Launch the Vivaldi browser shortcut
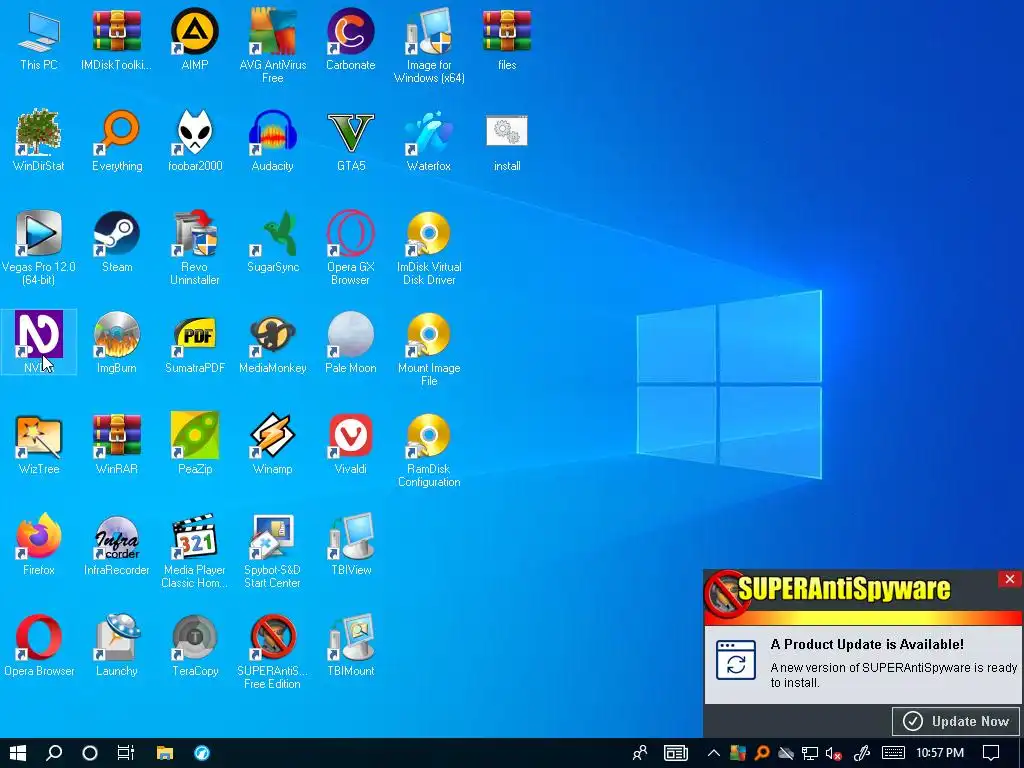Screen dimensions: 1024x768 tap(351, 443)
